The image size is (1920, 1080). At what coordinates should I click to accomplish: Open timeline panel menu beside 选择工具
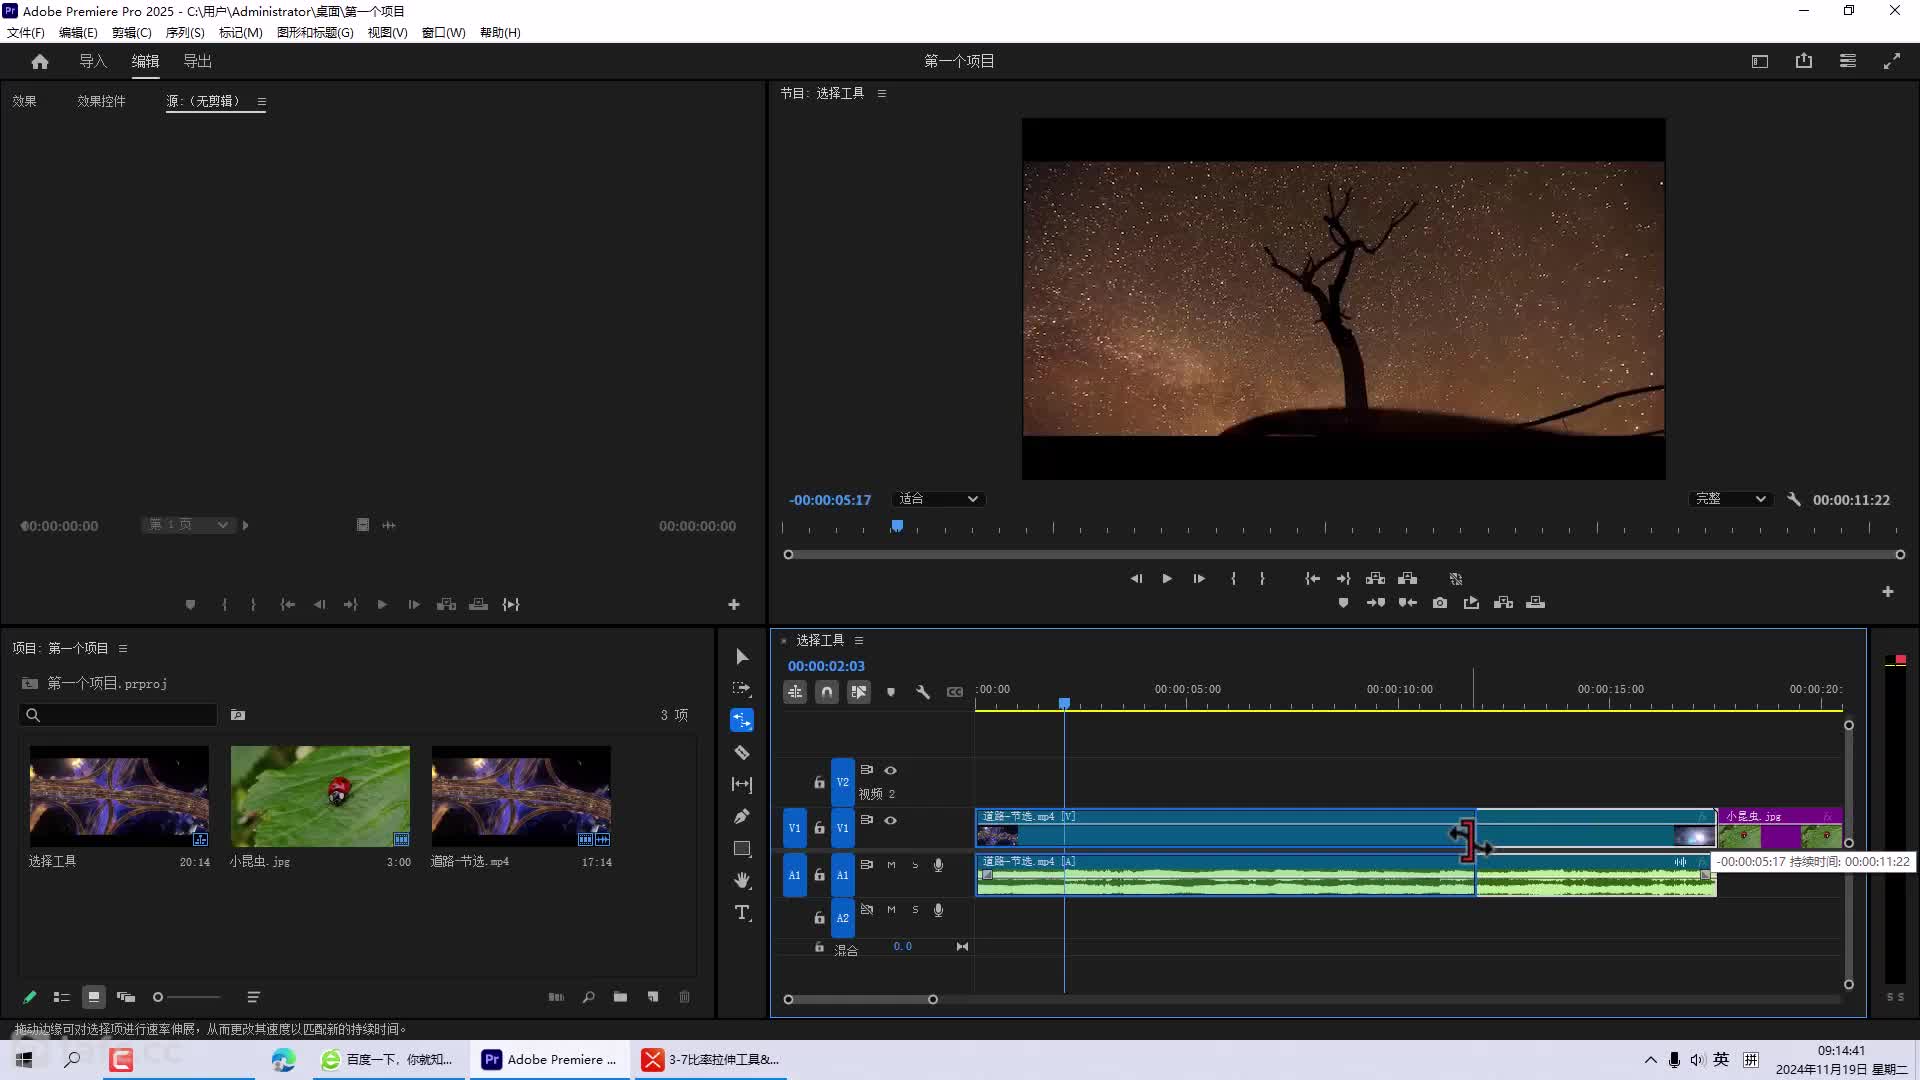(x=859, y=641)
